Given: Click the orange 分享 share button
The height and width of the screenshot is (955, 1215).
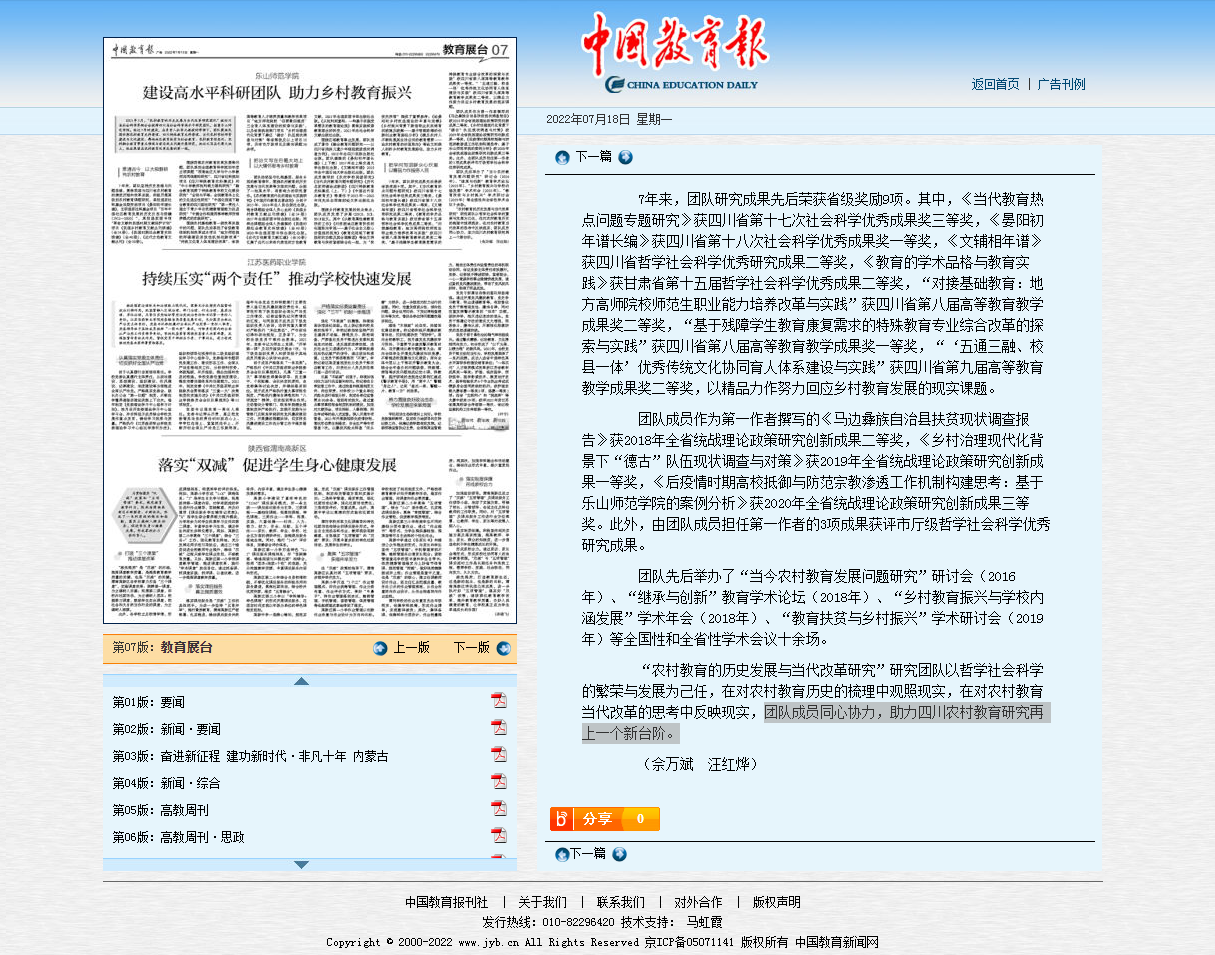Looking at the screenshot, I should (x=604, y=819).
